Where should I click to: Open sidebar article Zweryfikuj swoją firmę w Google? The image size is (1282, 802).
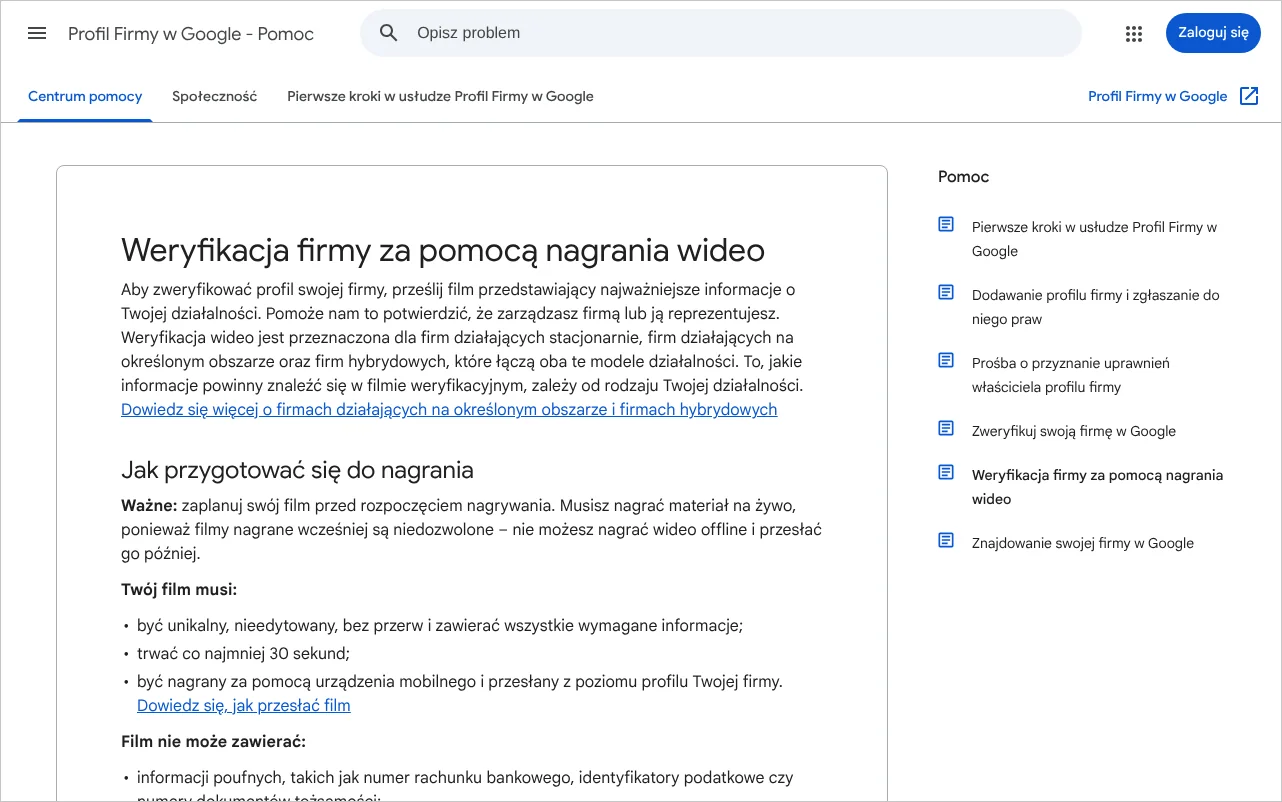click(1074, 431)
